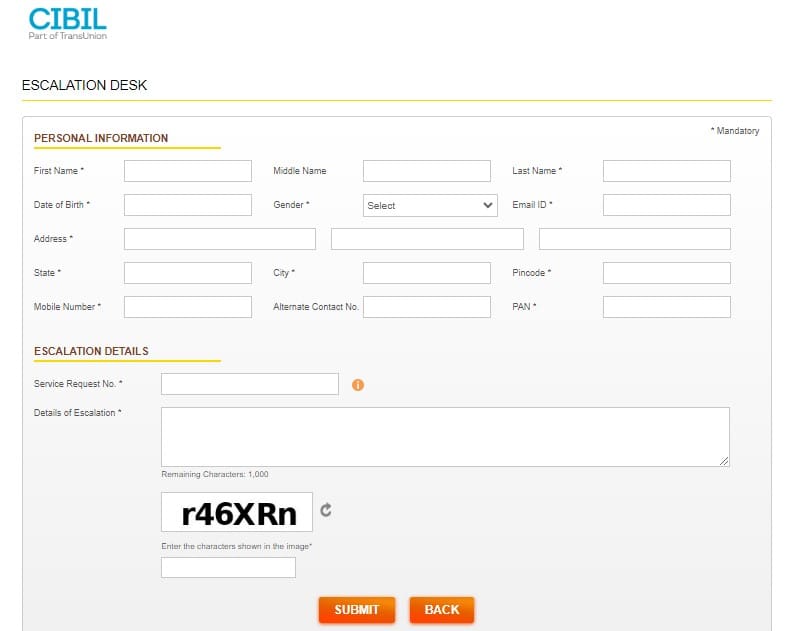Click the ESCALATION DETAILS section heading
This screenshot has width=785, height=631.
(91, 351)
